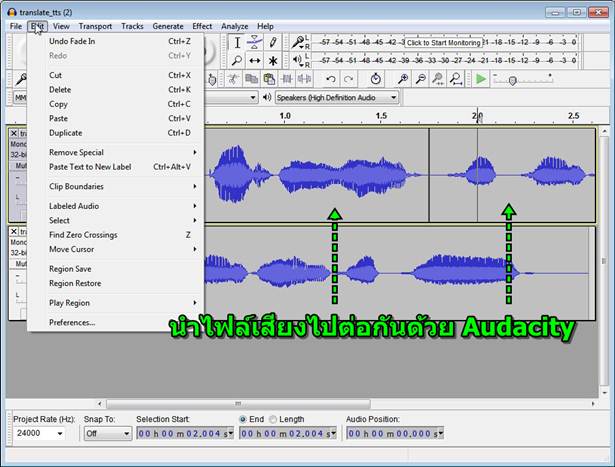Screen dimensions: 615x467
Task: Click the playback meter speaker icon
Action: click(x=298, y=60)
